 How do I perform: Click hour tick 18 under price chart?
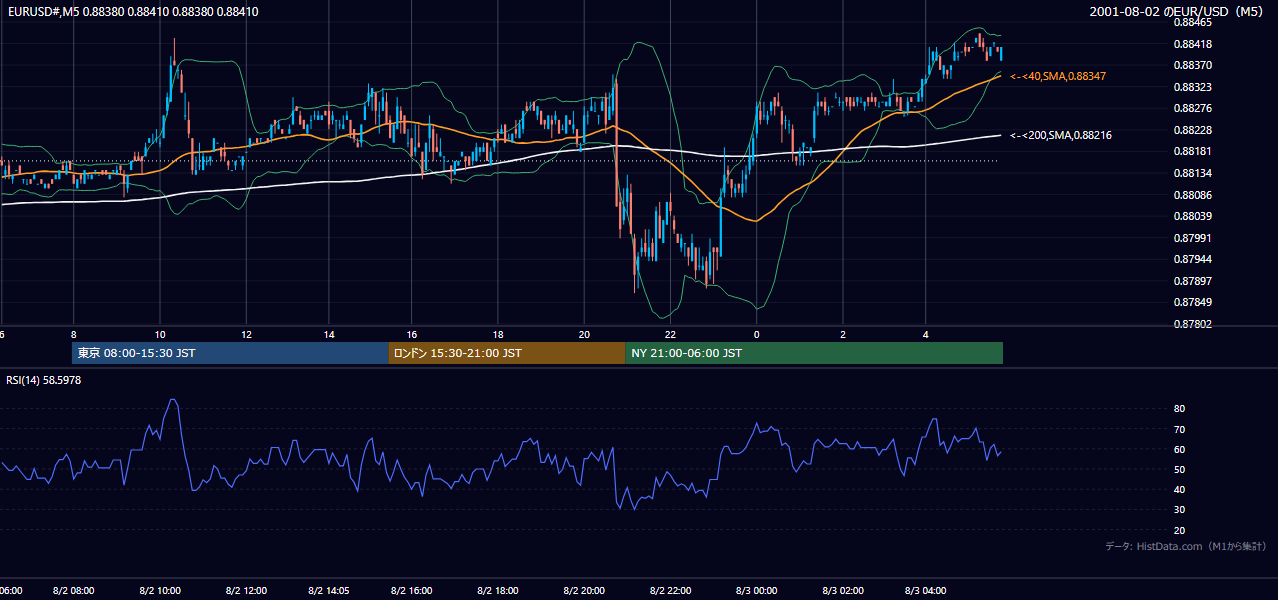[x=498, y=335]
